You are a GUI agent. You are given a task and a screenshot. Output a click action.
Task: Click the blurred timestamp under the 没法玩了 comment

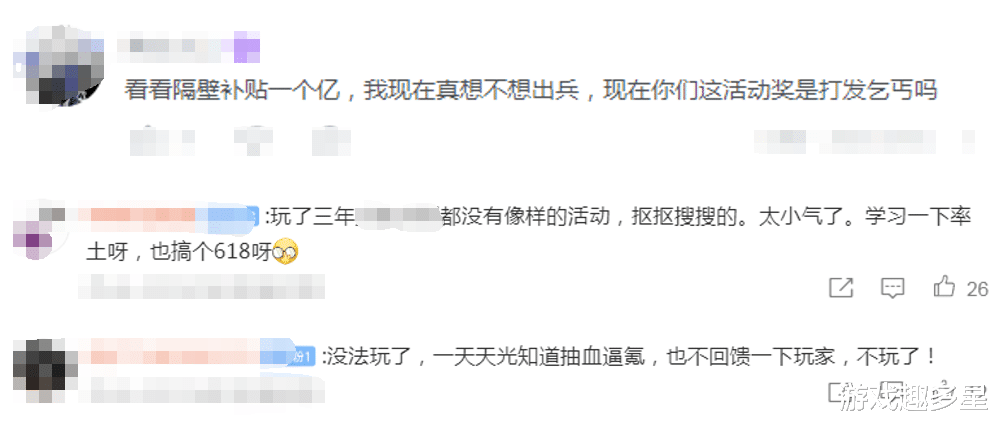click(201, 390)
